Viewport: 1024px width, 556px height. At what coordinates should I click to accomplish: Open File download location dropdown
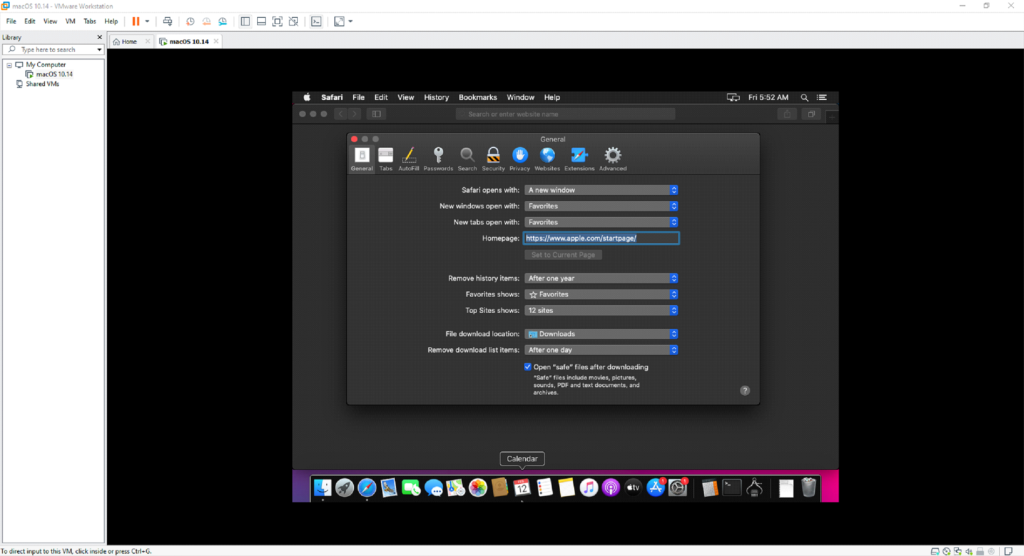click(601, 334)
